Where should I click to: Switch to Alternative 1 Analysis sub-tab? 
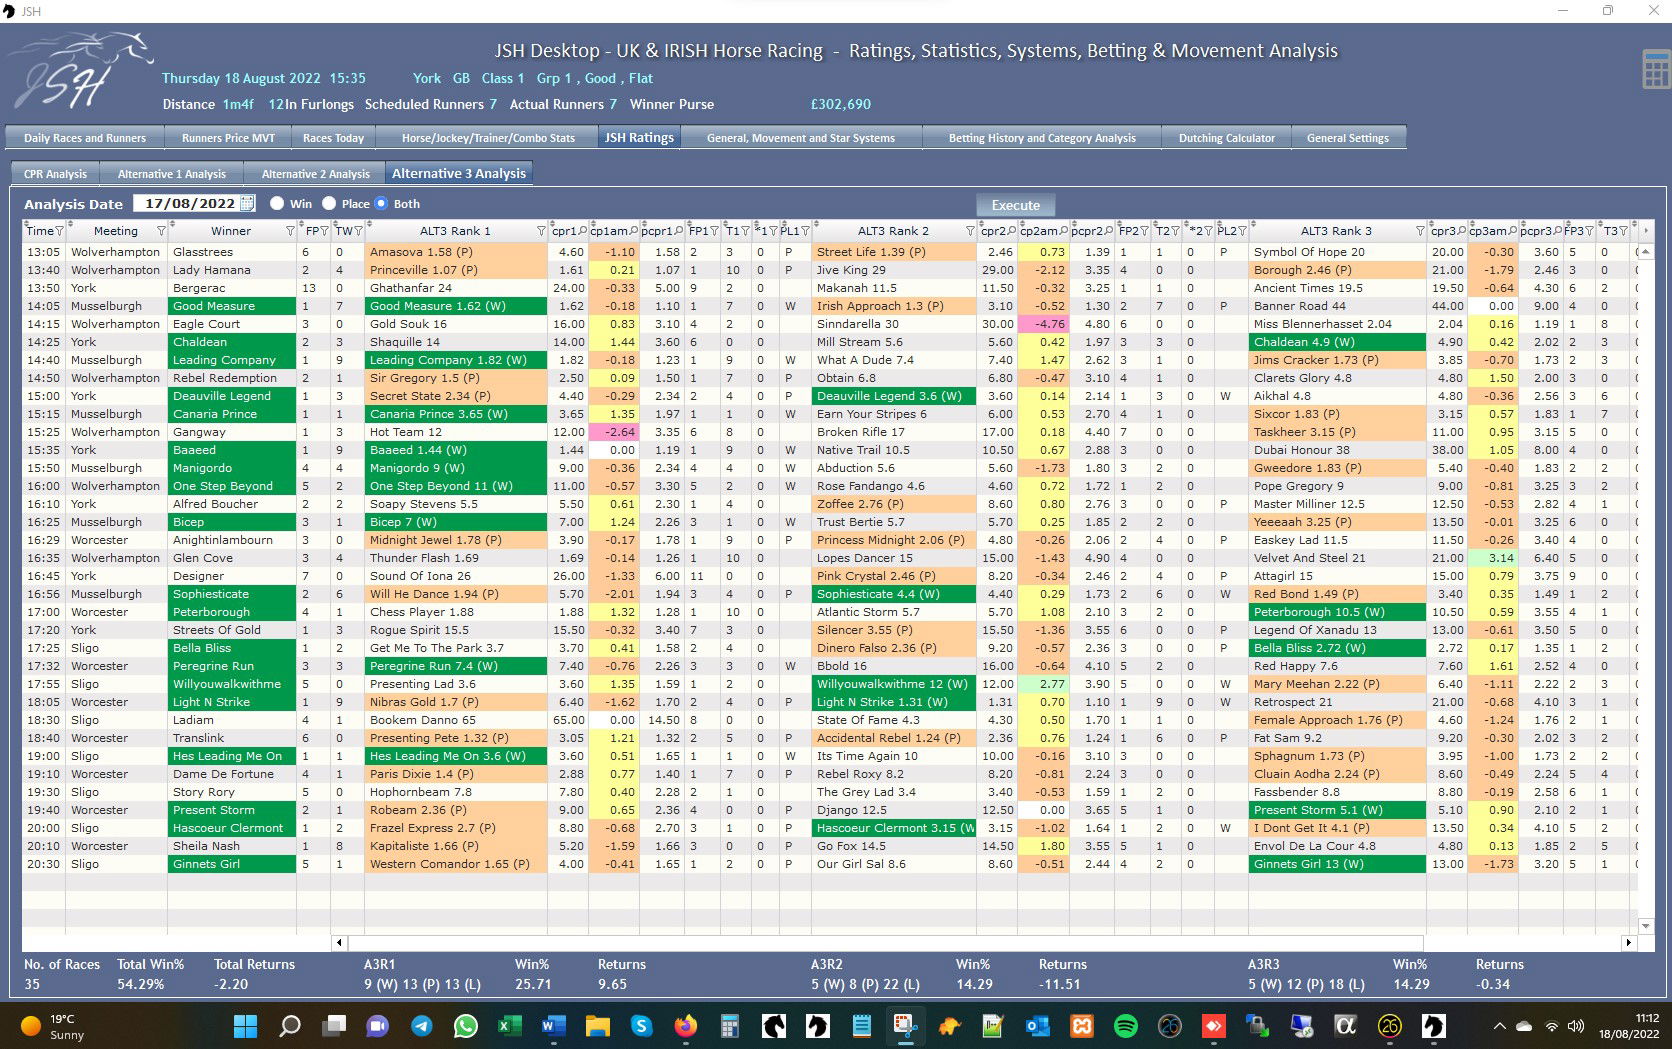(x=172, y=173)
